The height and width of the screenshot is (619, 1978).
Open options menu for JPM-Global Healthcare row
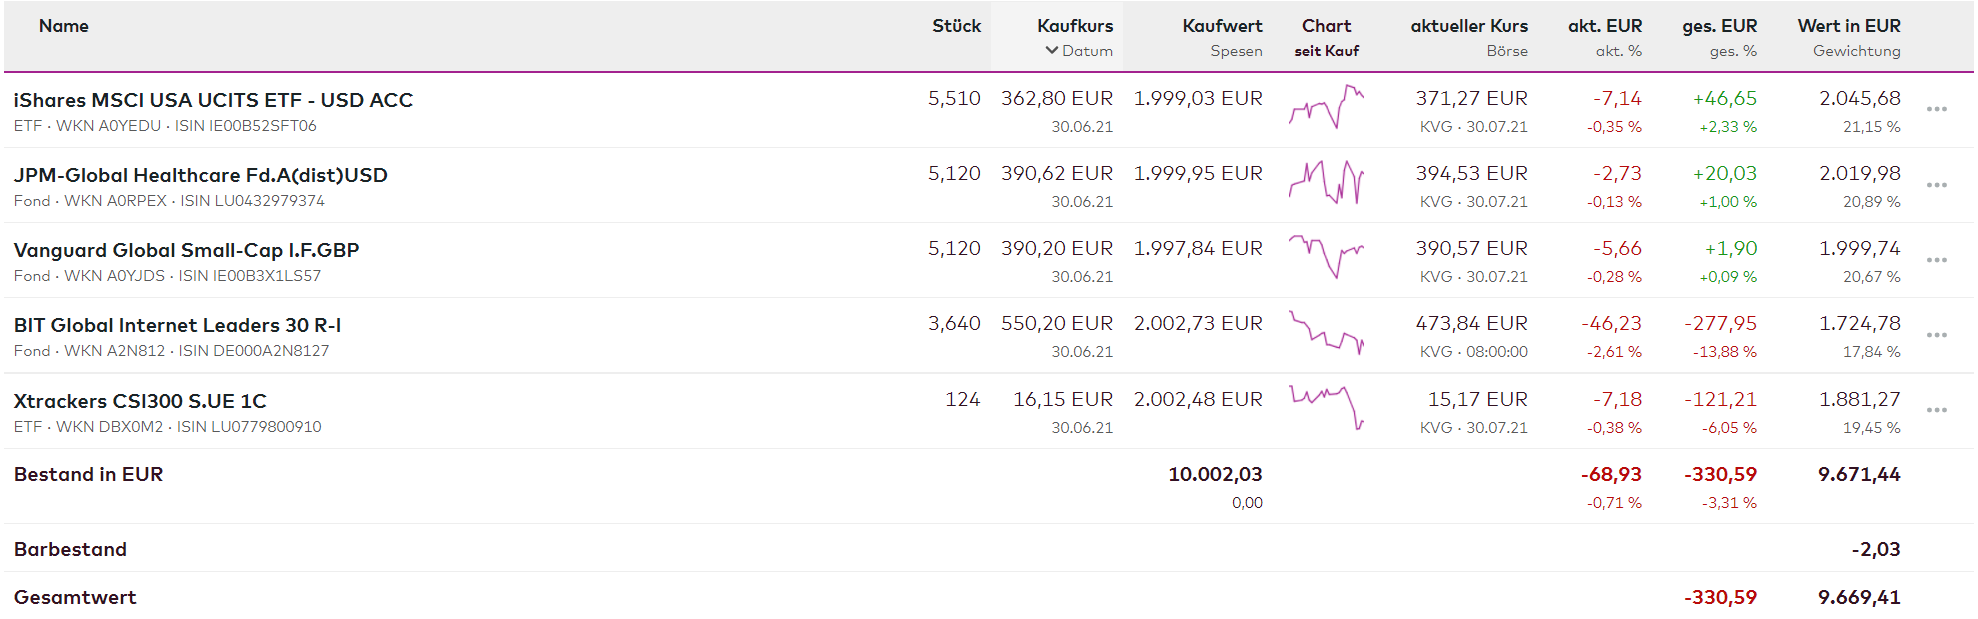(x=1936, y=185)
